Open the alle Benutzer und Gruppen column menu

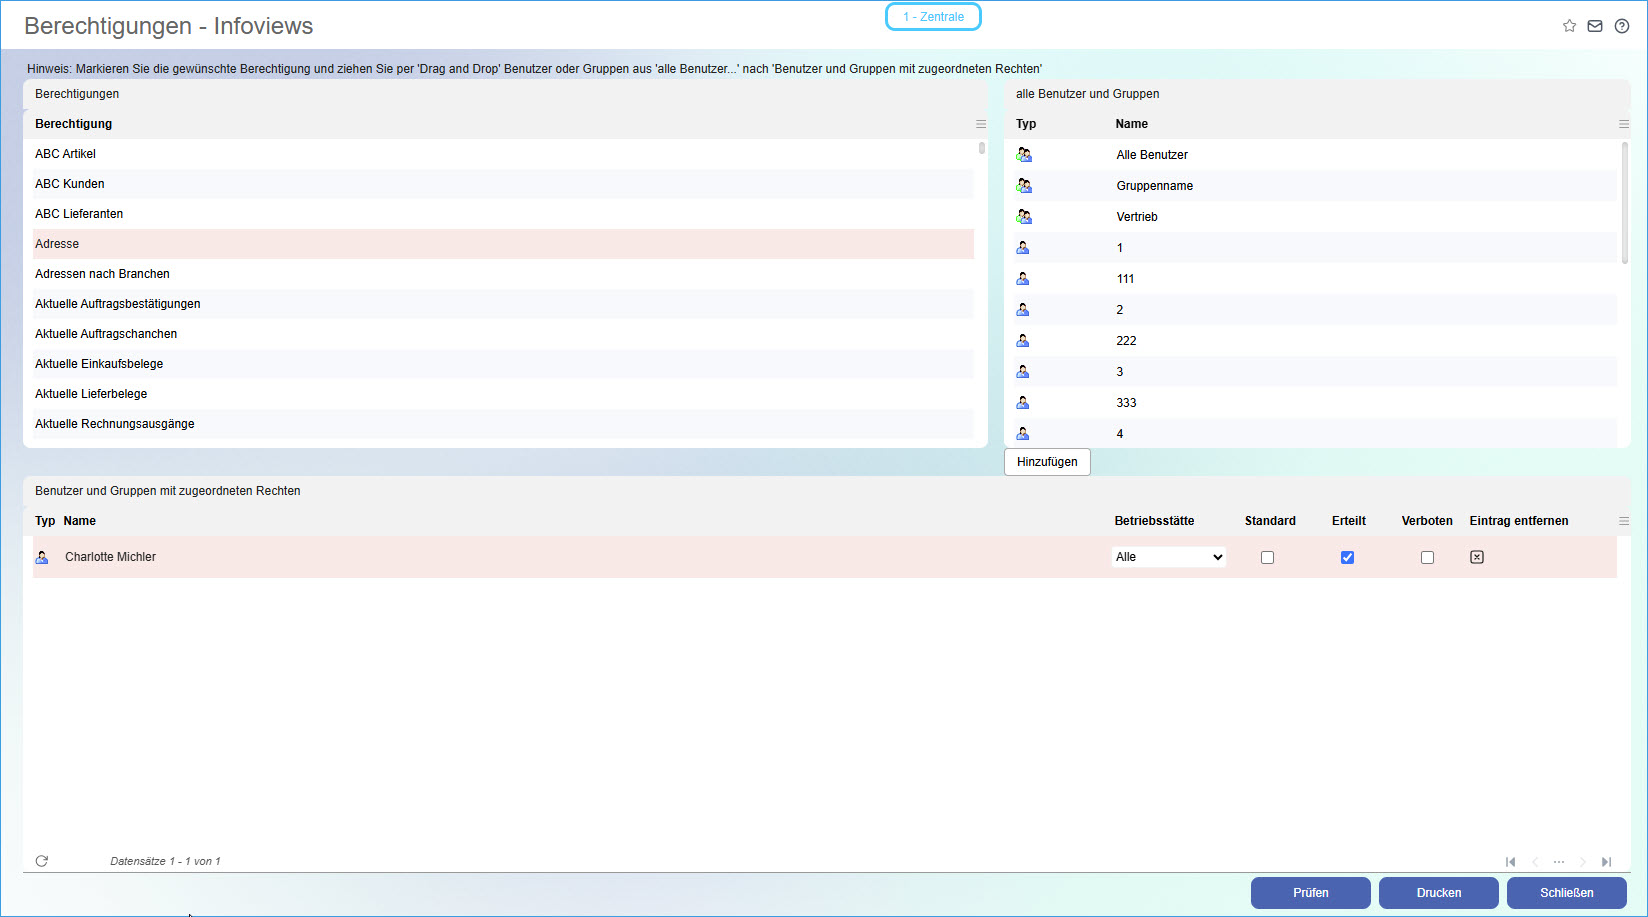click(x=1624, y=123)
